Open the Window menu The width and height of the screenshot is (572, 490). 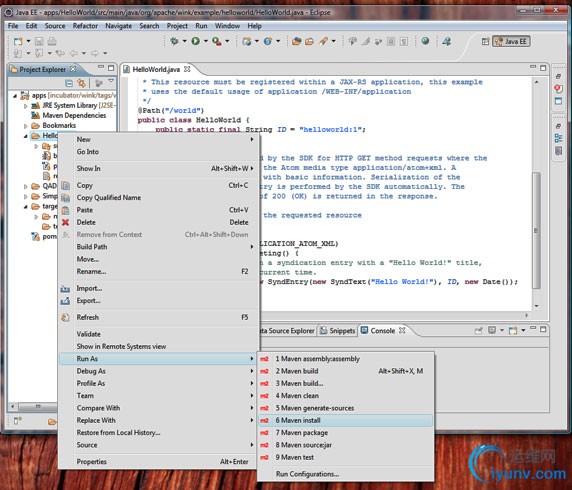[227, 26]
